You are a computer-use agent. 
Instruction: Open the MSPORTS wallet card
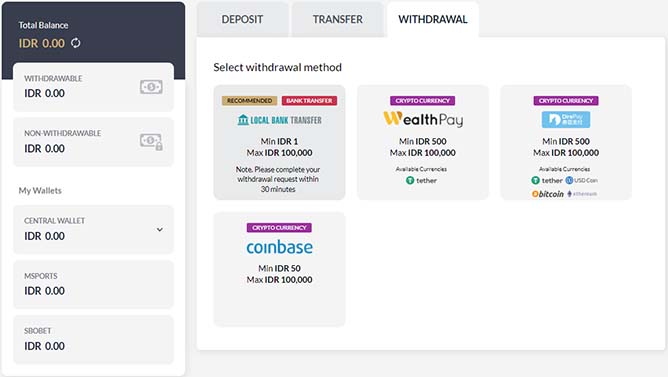point(94,285)
